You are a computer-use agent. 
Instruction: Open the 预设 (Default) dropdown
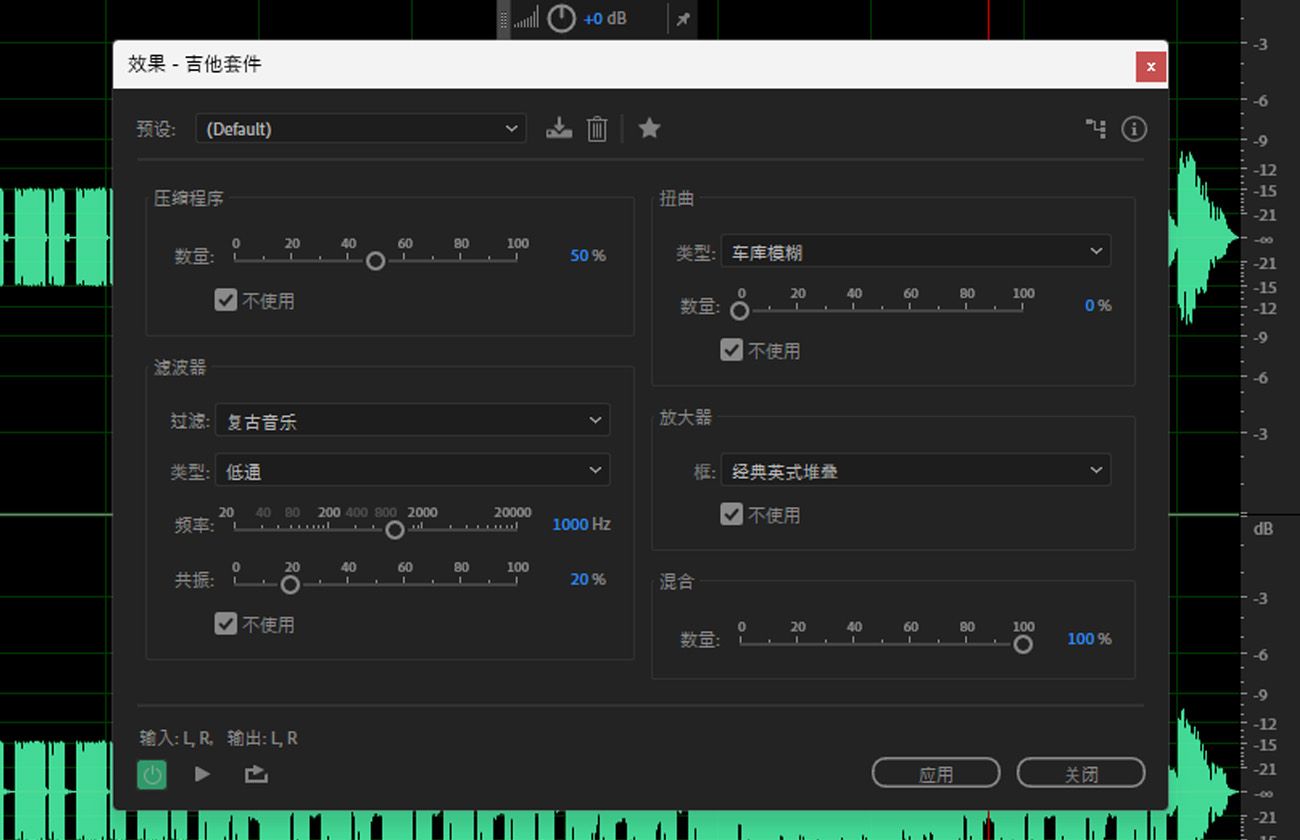(x=361, y=128)
